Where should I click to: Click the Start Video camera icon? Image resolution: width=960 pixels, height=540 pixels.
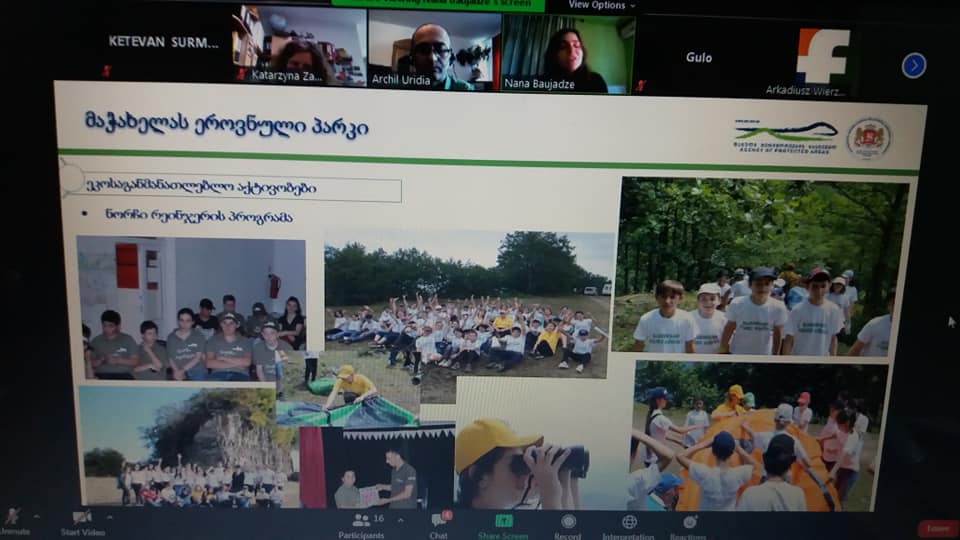[81, 518]
